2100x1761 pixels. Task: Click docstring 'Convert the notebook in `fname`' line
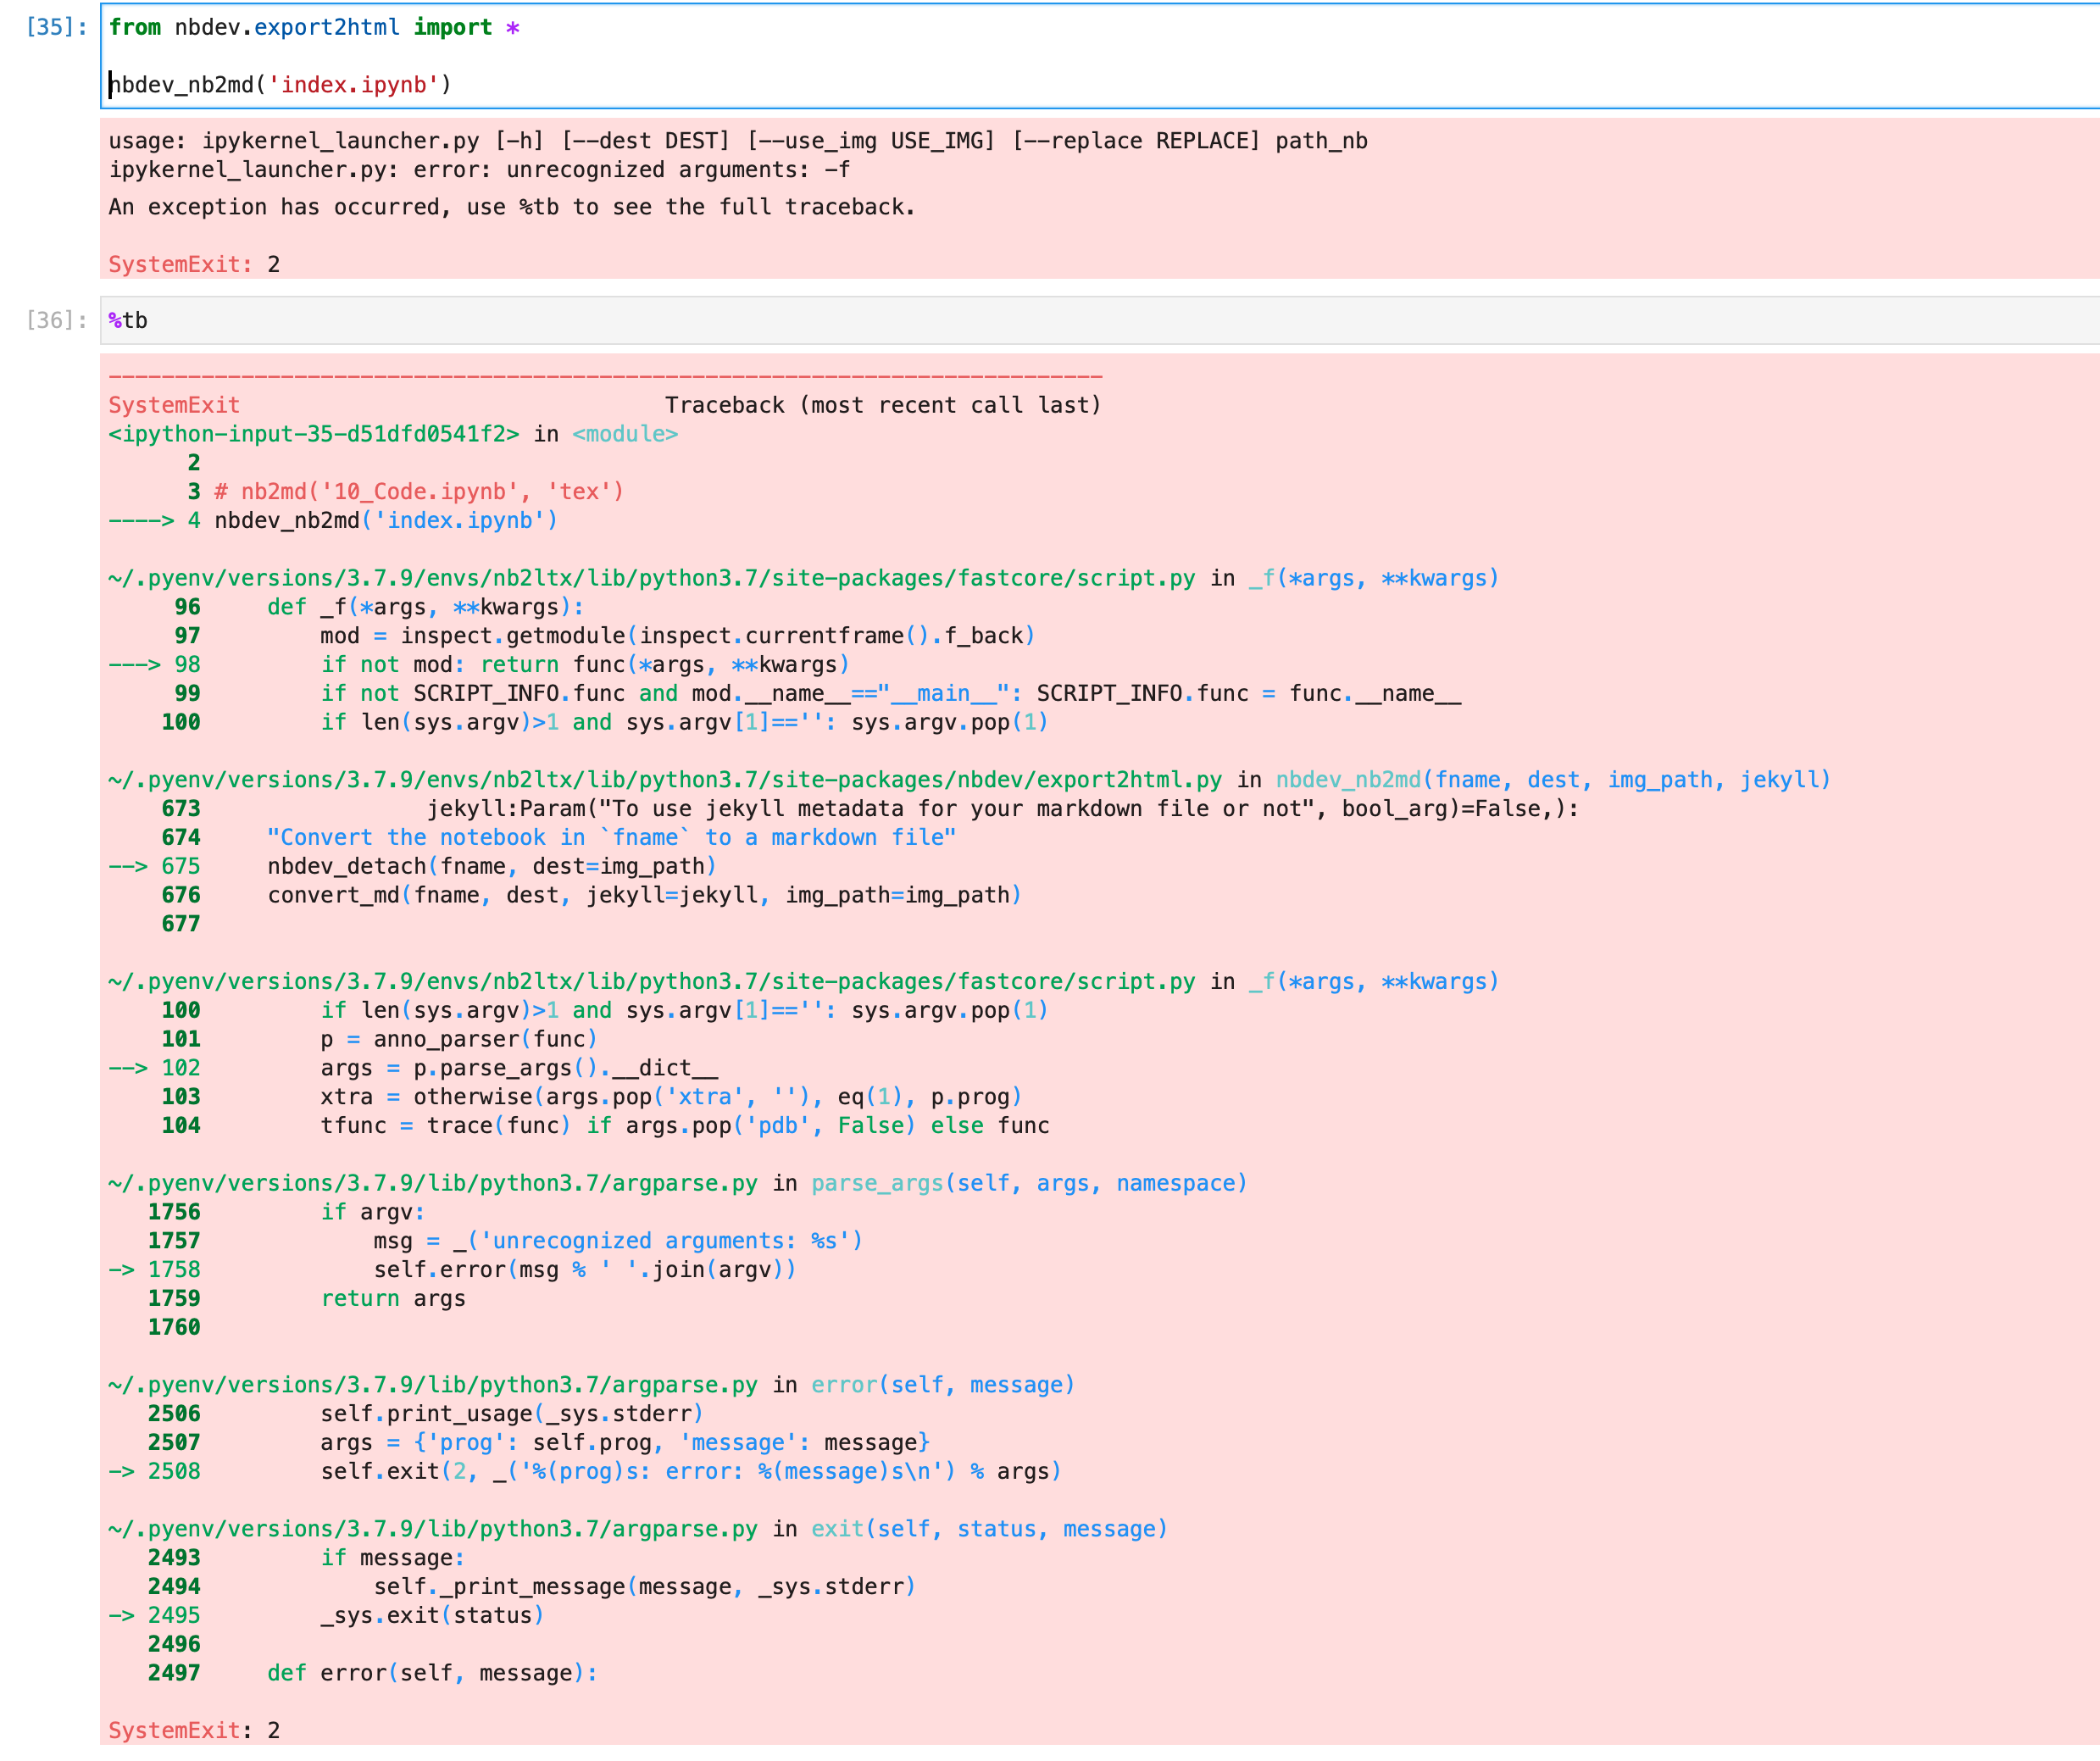[611, 838]
